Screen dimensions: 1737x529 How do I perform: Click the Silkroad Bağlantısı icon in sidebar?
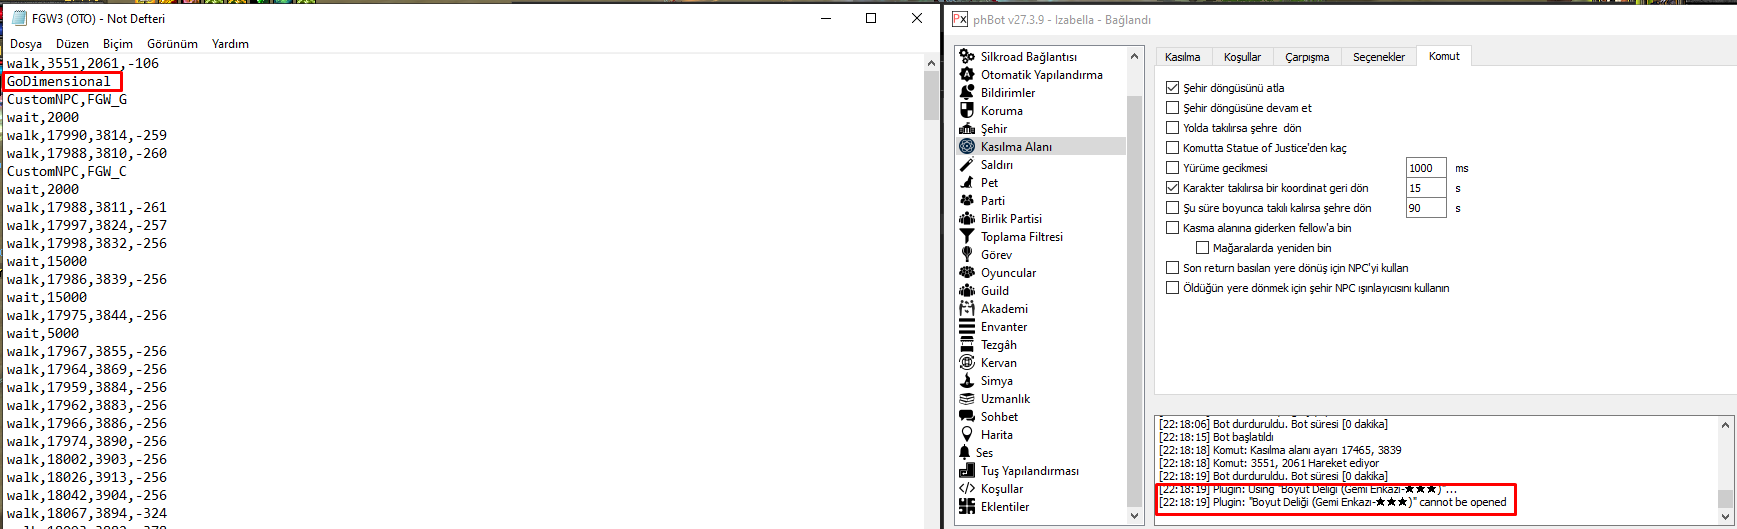967,57
